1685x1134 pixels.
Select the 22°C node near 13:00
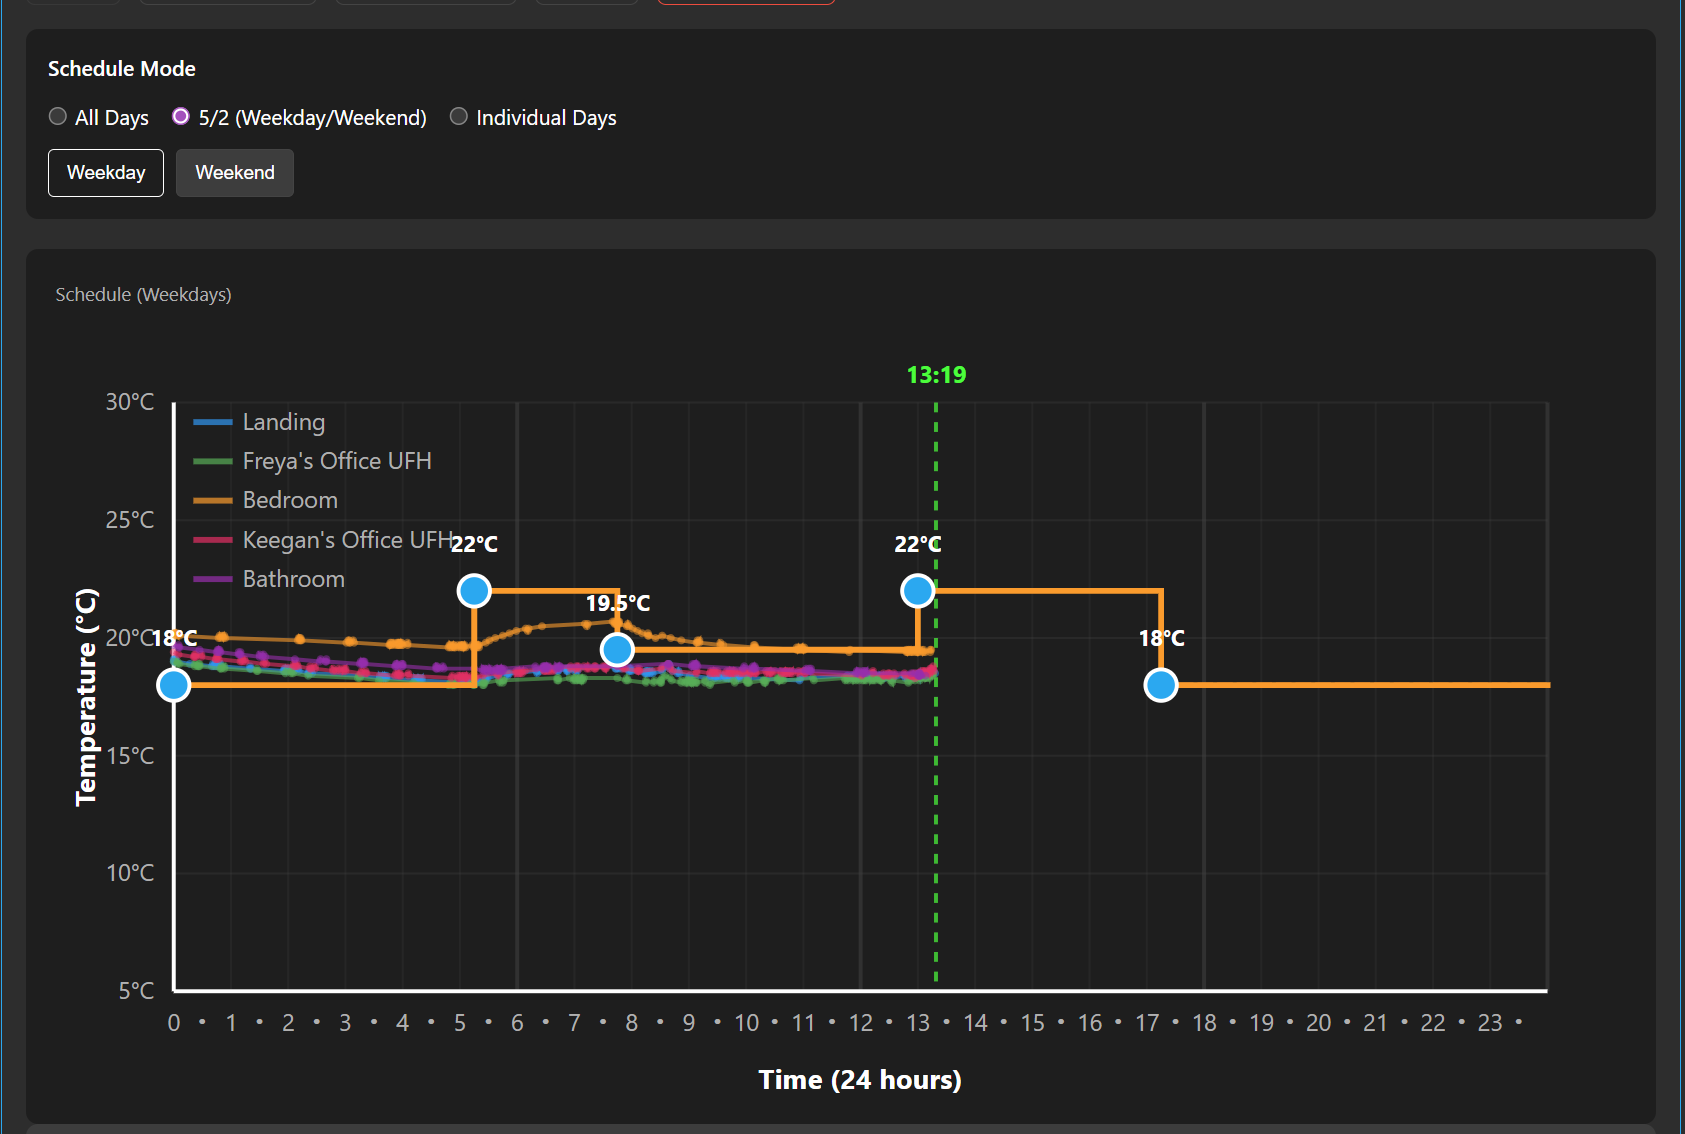[918, 591]
